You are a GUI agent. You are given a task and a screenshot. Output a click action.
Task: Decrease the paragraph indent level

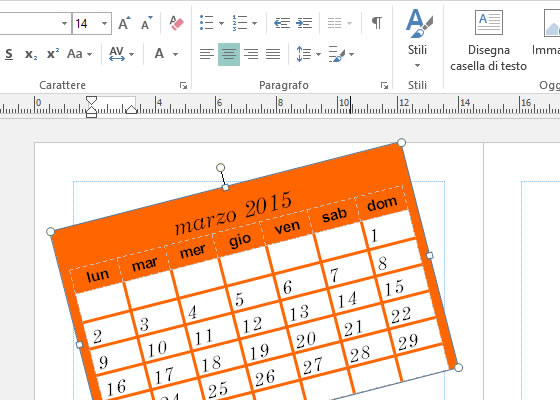(282, 23)
